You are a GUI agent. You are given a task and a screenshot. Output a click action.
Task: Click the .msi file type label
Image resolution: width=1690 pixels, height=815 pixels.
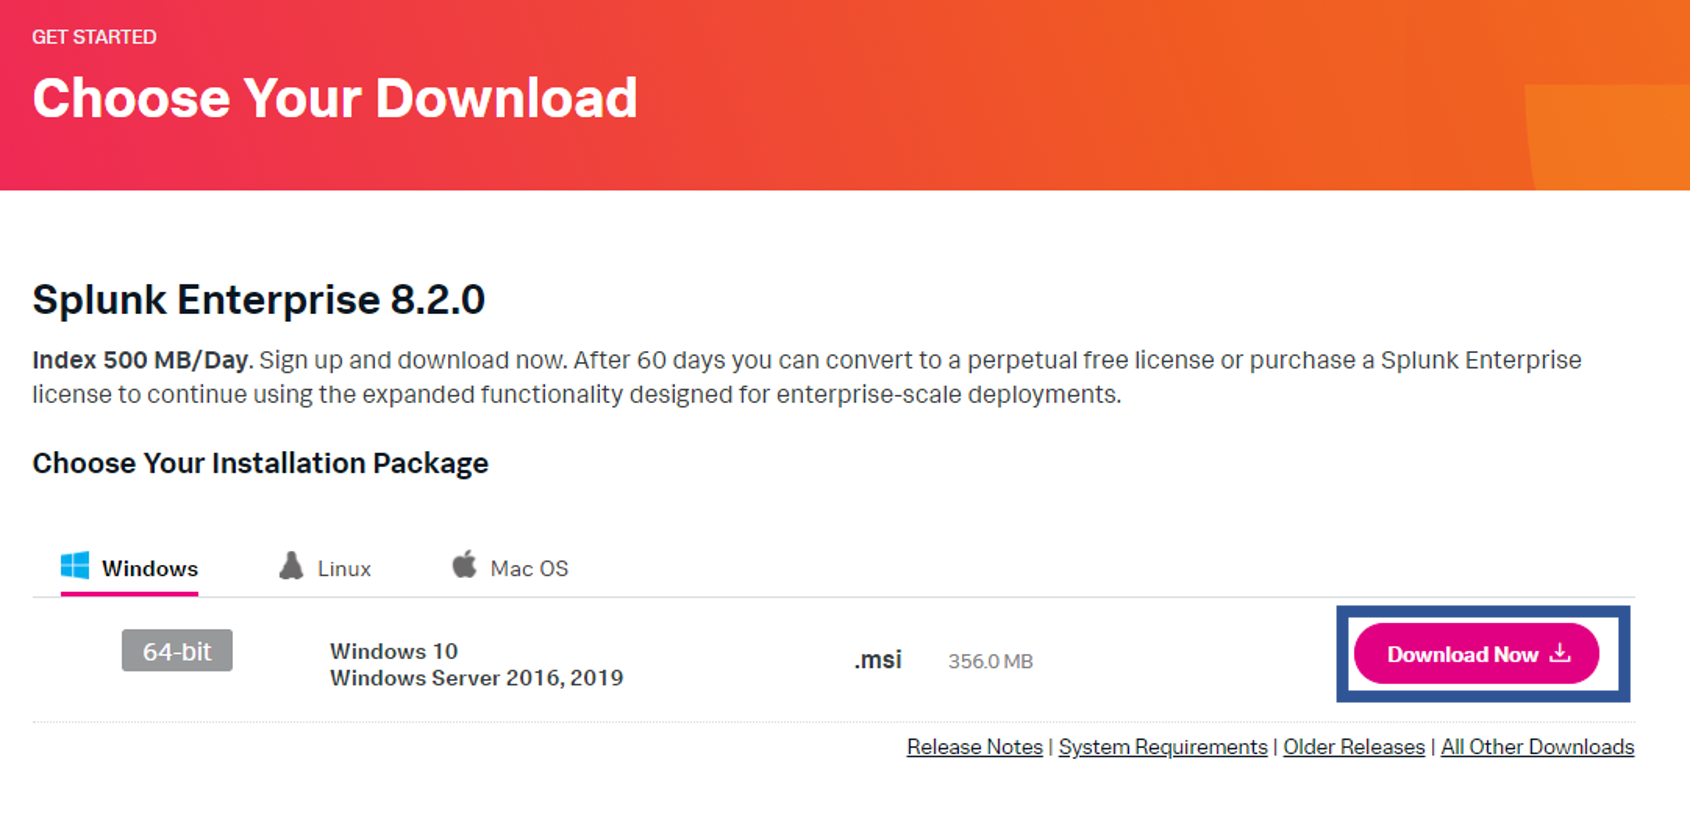click(878, 660)
